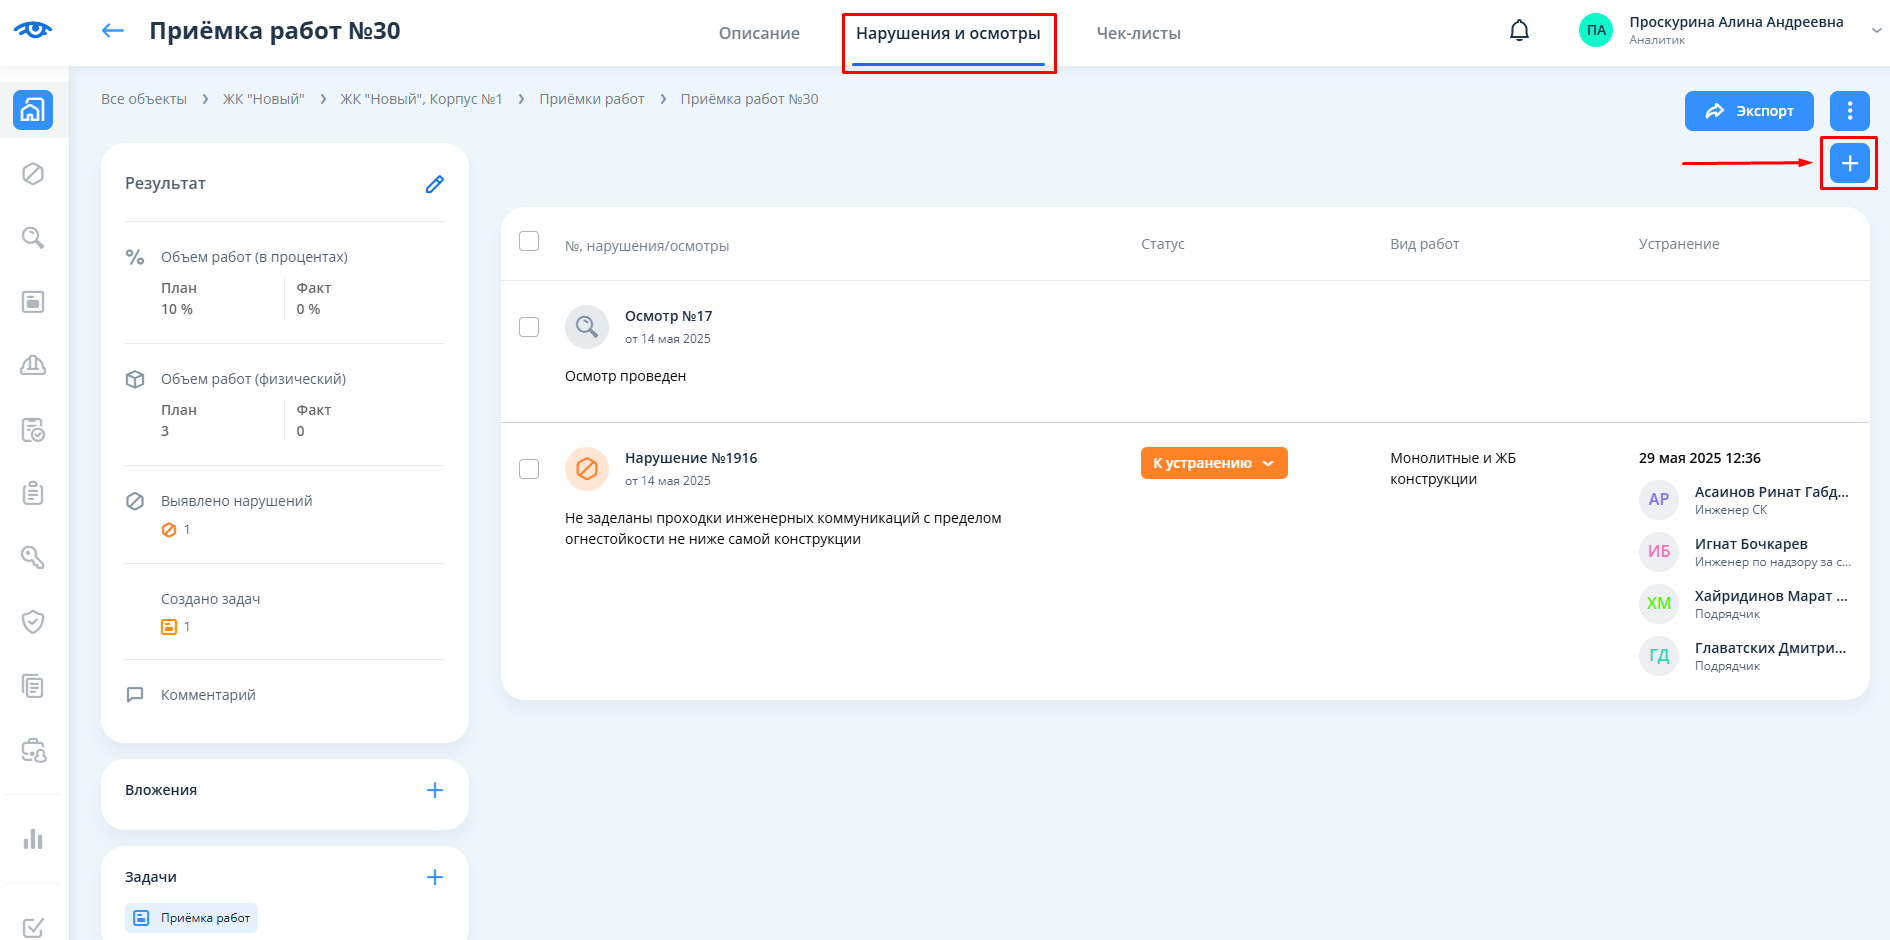This screenshot has width=1890, height=940.
Task: Tick the checkbox for Нарушение №1916
Action: [x=529, y=469]
